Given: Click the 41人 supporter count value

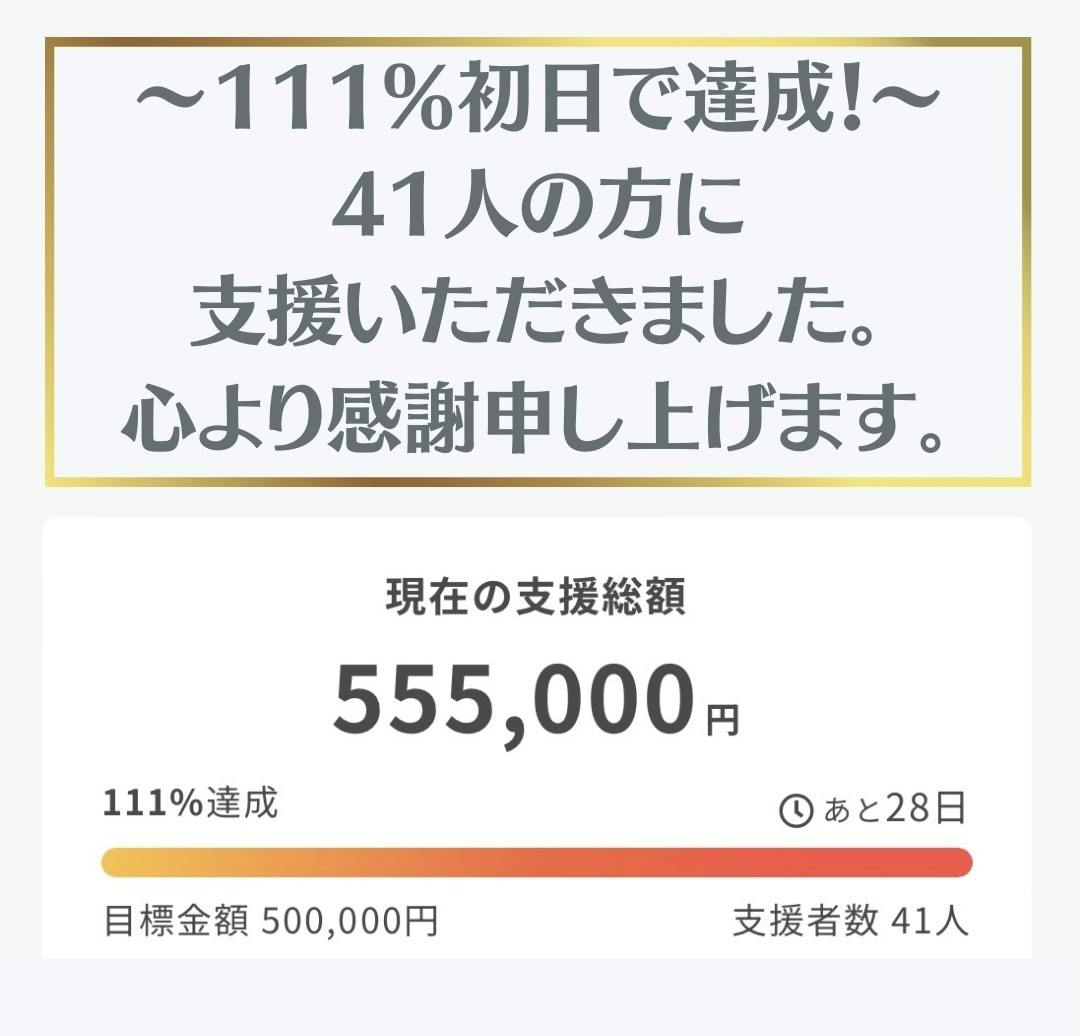Looking at the screenshot, I should click(x=930, y=921).
